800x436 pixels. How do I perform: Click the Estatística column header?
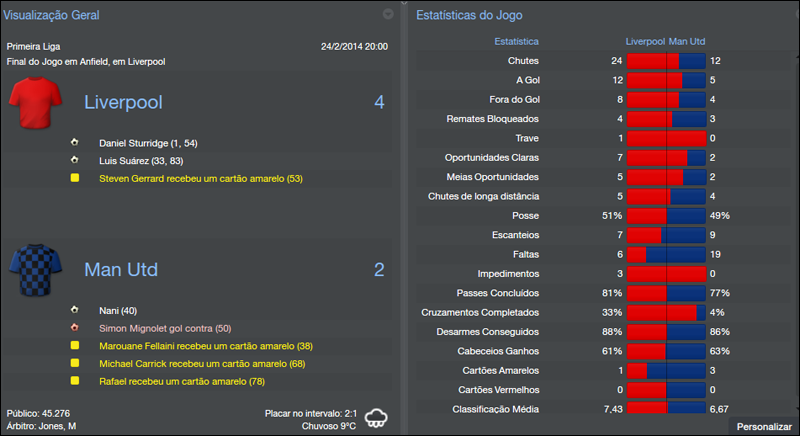click(x=516, y=42)
